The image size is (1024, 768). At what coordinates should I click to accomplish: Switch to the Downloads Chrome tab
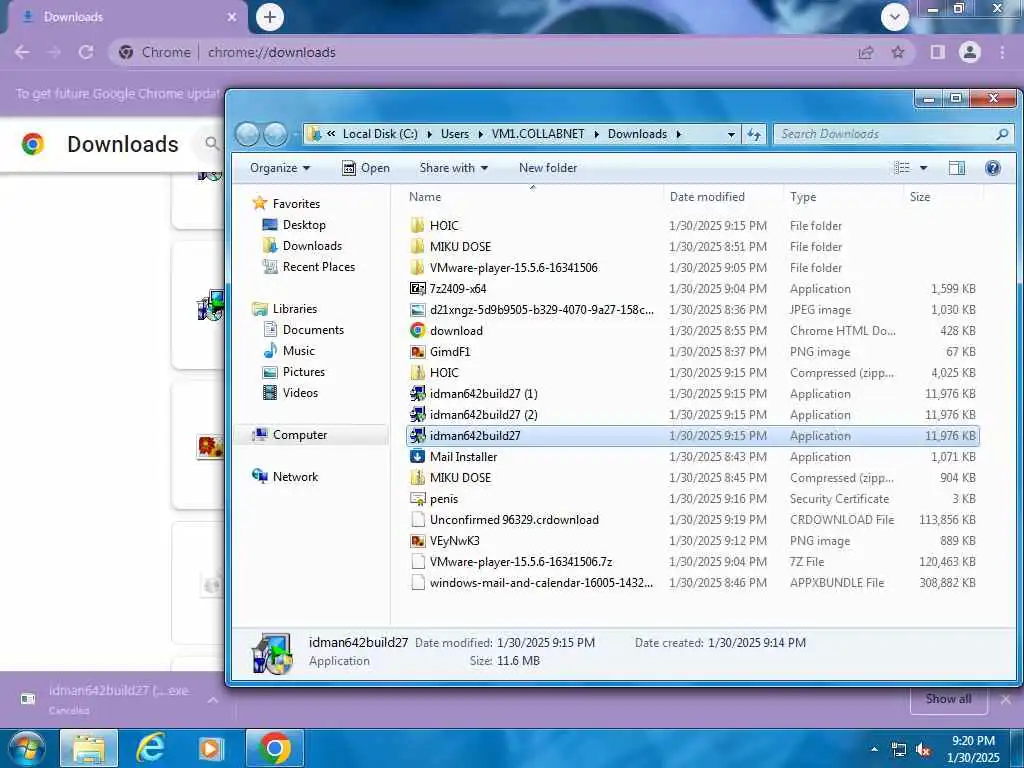[x=127, y=17]
